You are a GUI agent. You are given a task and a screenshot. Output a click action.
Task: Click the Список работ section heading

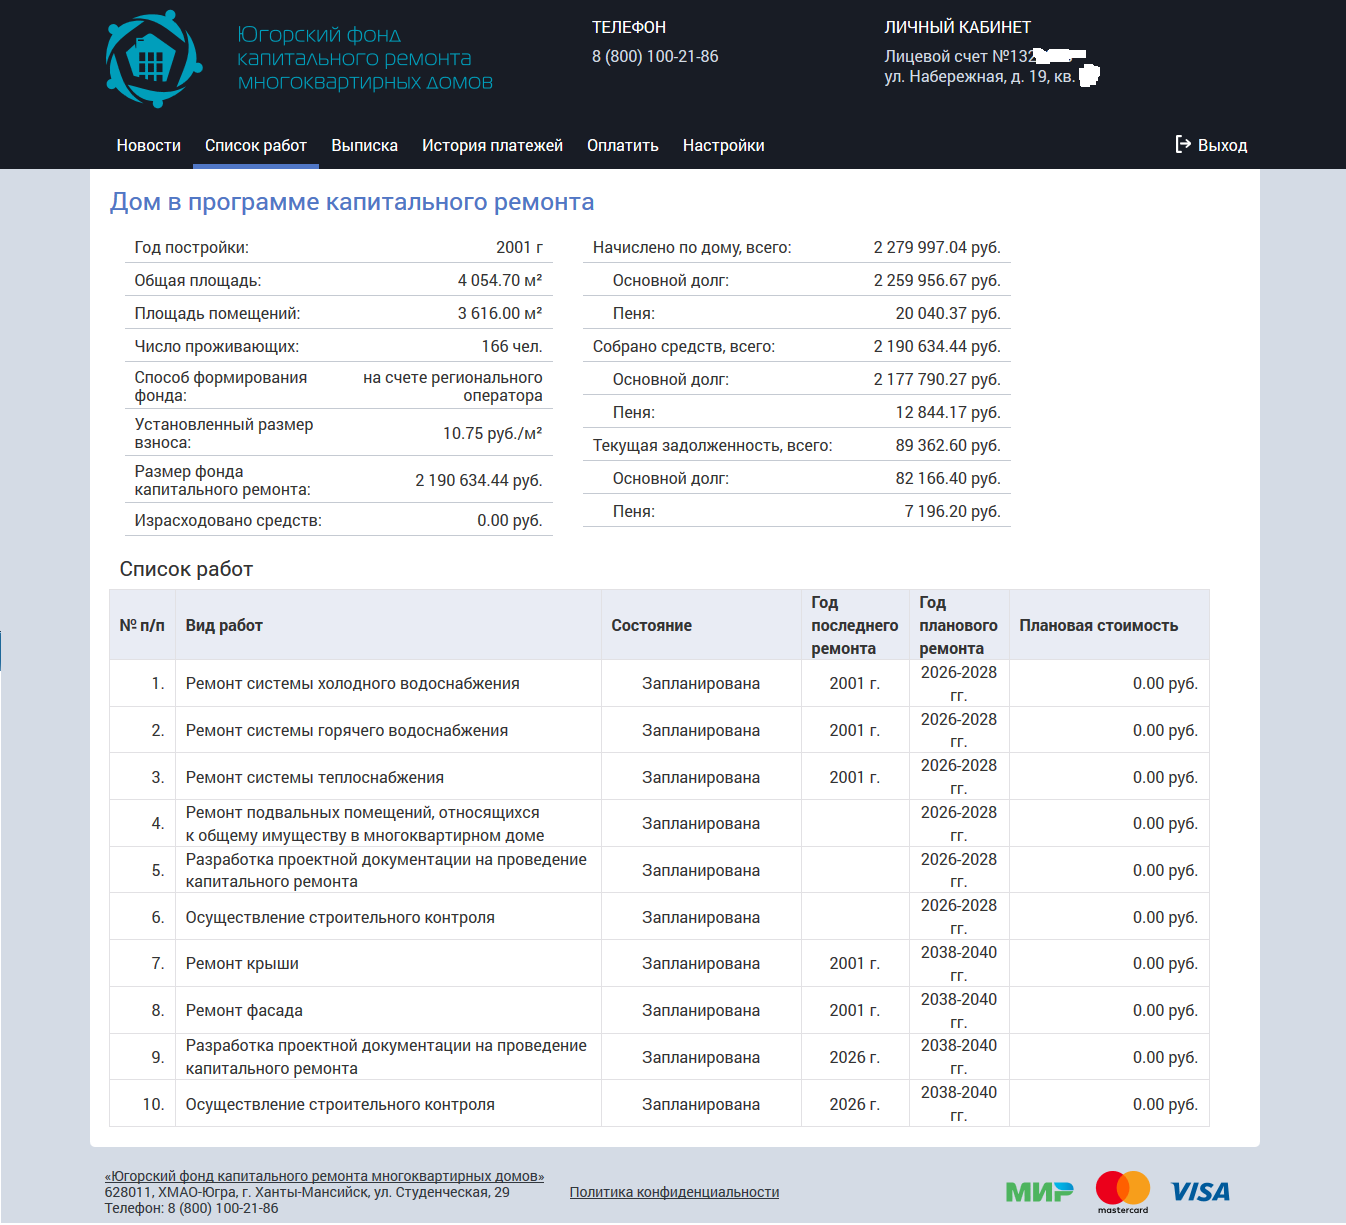coord(186,569)
